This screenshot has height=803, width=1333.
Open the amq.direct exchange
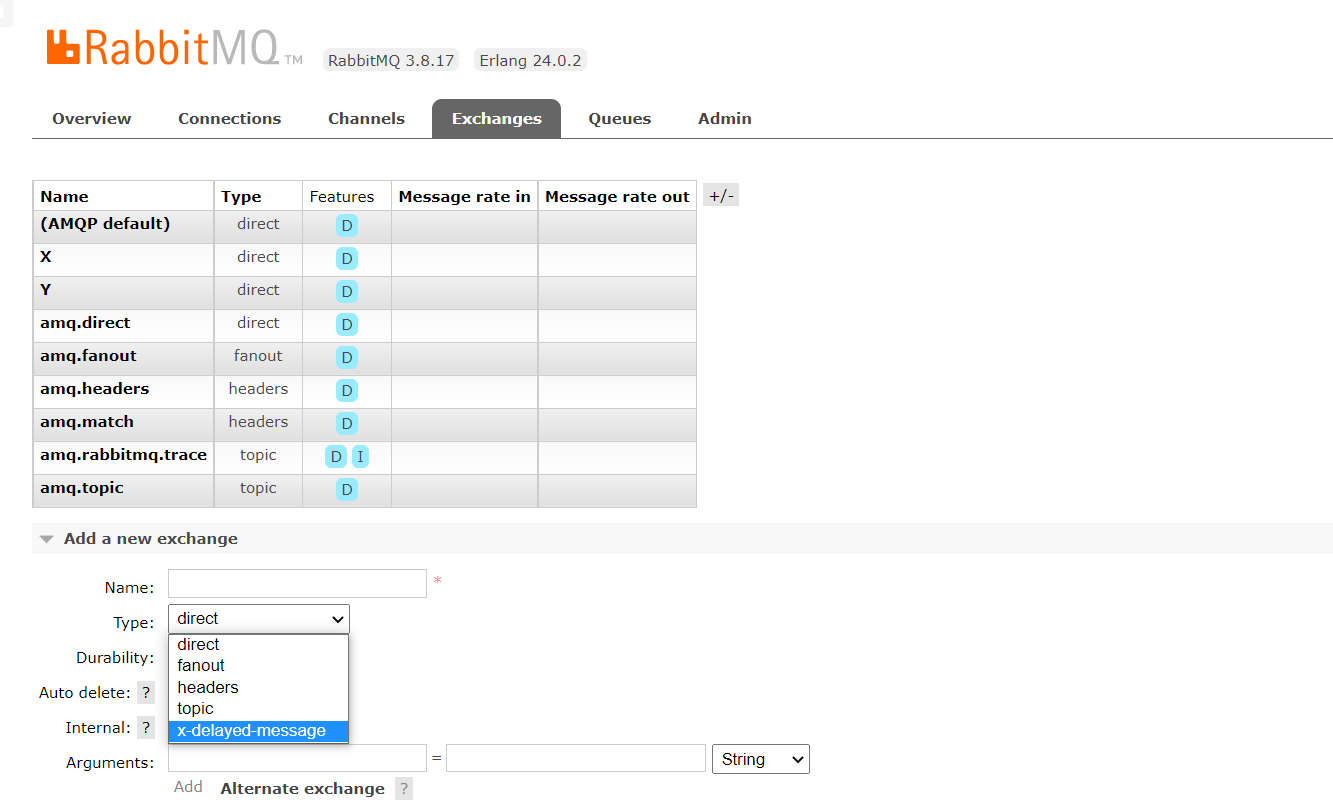[x=85, y=323]
